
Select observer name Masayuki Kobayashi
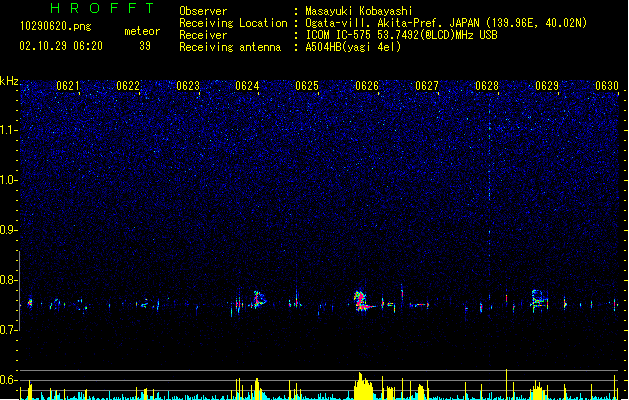click(x=359, y=11)
